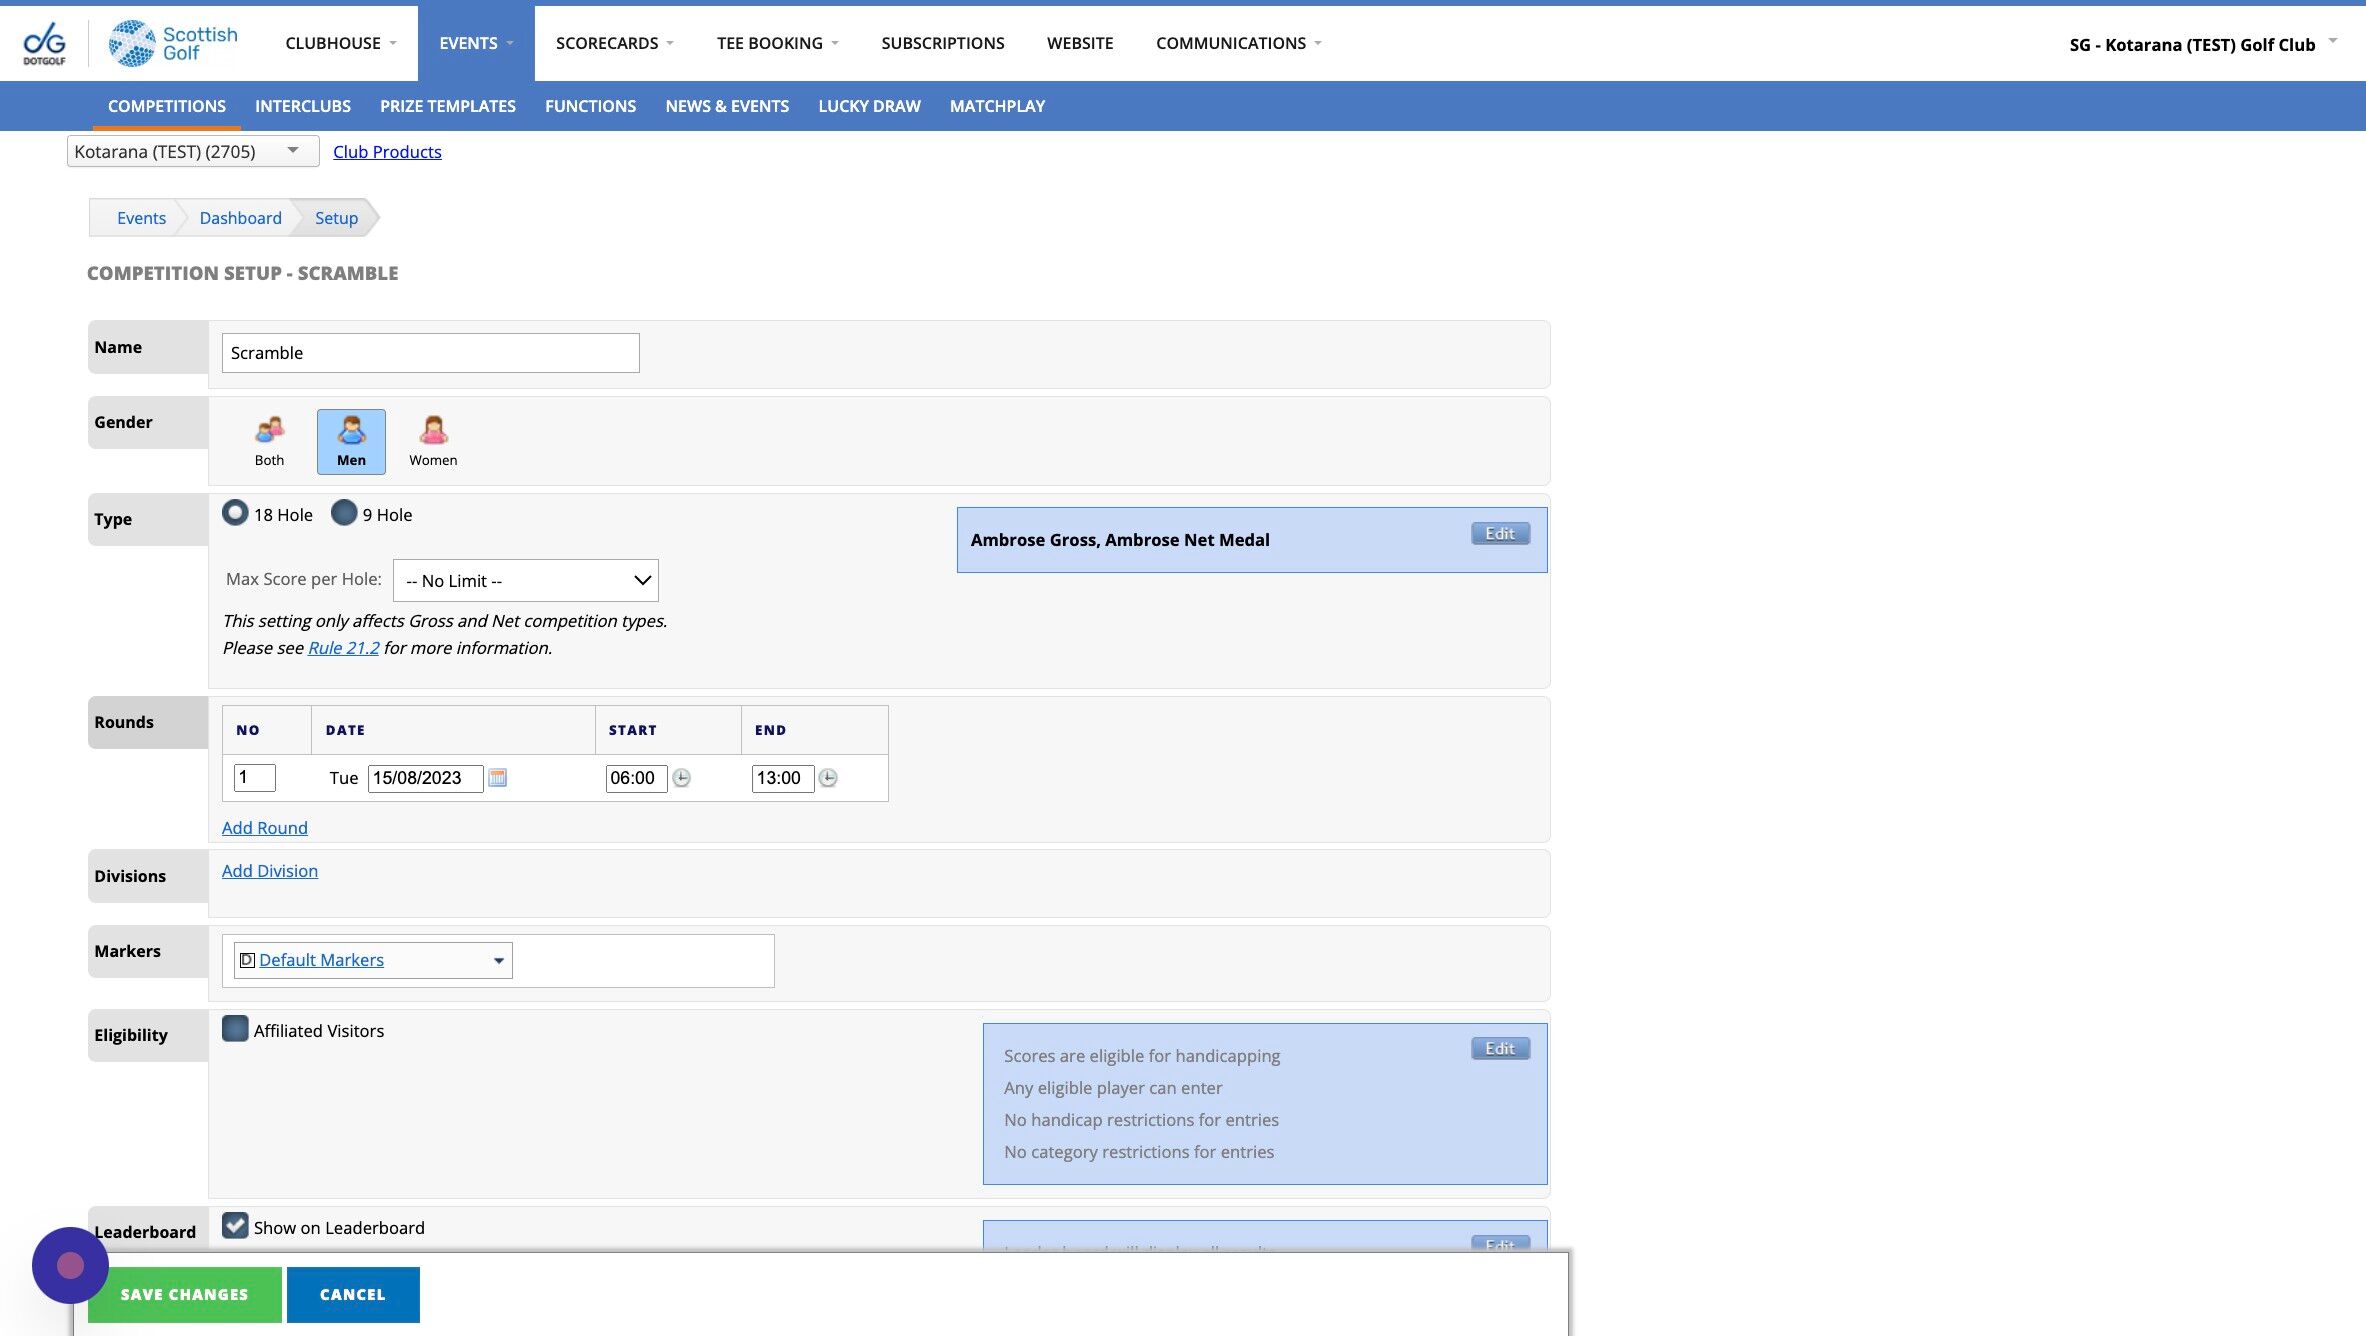Expand the Max Score per Hole dropdown
Viewport: 2366px width, 1336px height.
click(526, 580)
